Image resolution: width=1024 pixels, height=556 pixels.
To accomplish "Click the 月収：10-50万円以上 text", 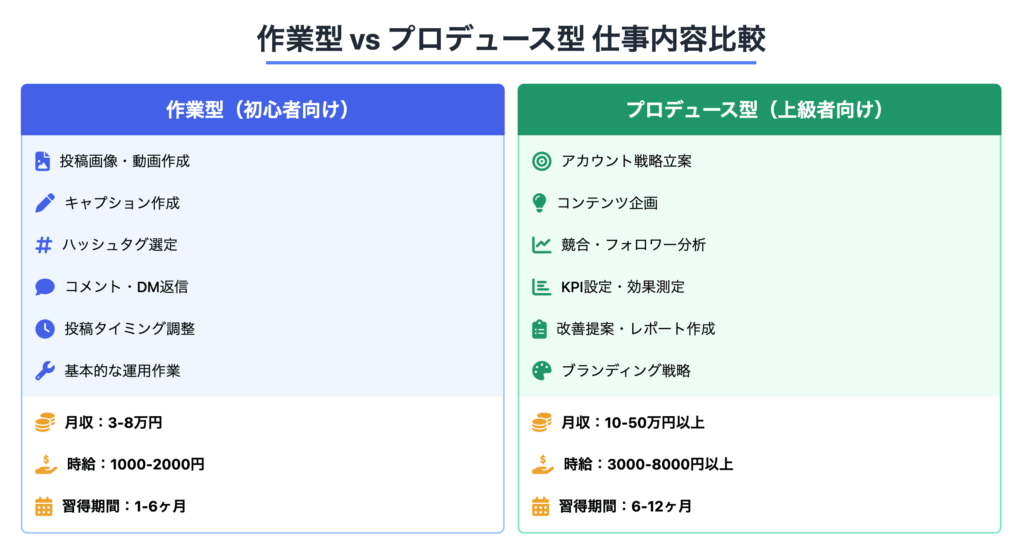I will 632,423.
